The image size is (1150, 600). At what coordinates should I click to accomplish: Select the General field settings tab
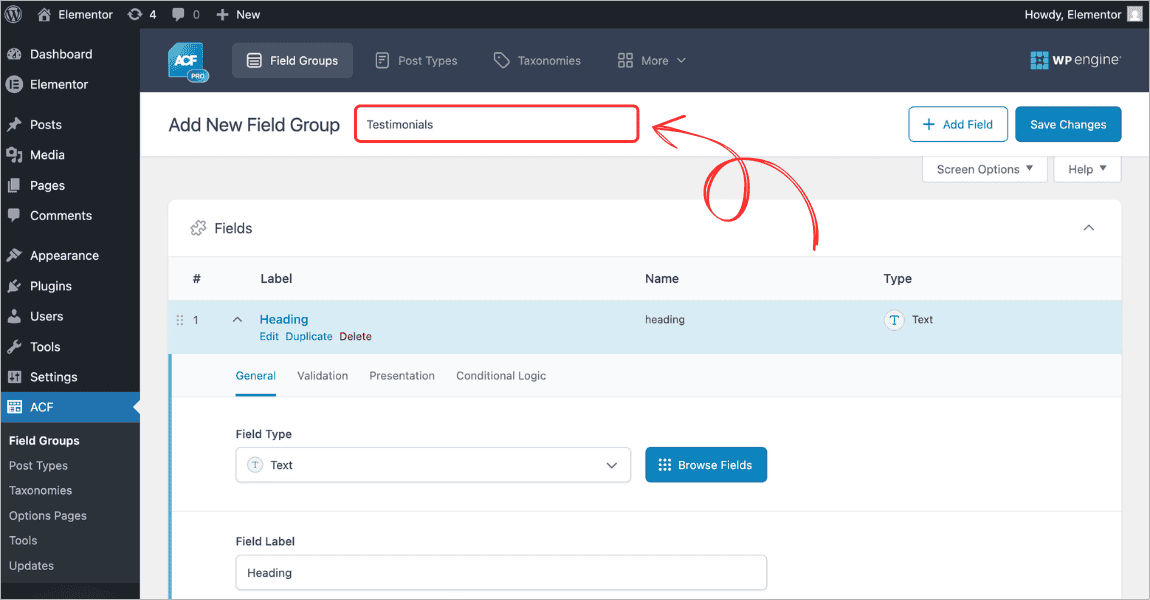point(255,376)
